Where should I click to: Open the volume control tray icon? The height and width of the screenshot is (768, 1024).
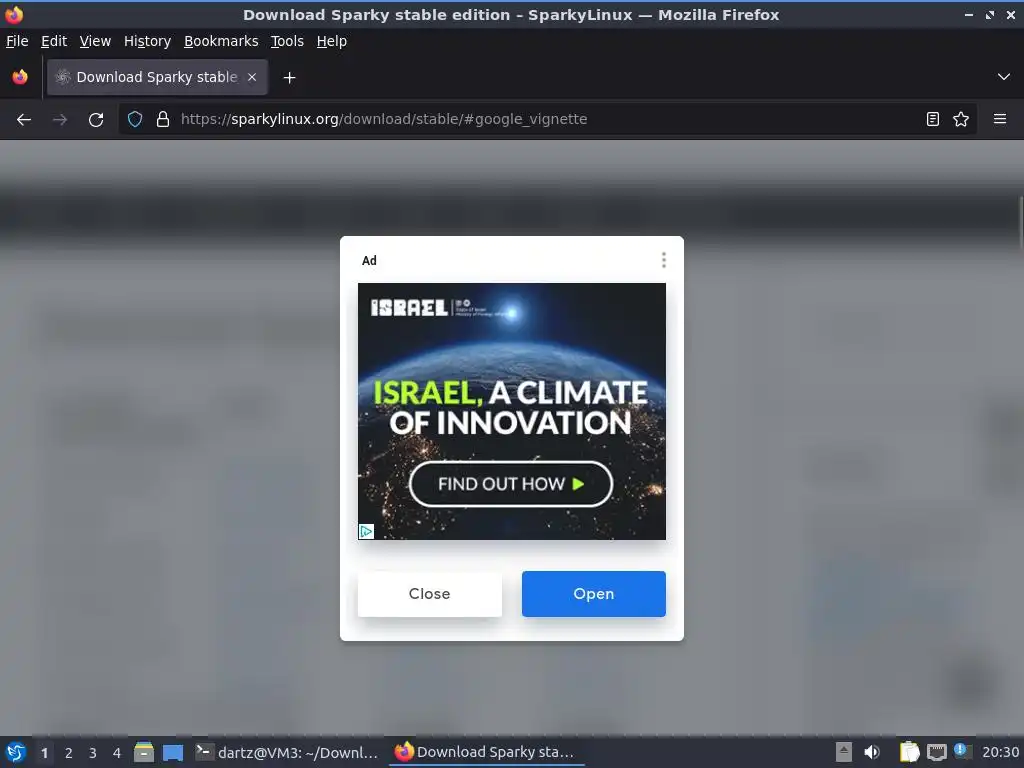[872, 752]
